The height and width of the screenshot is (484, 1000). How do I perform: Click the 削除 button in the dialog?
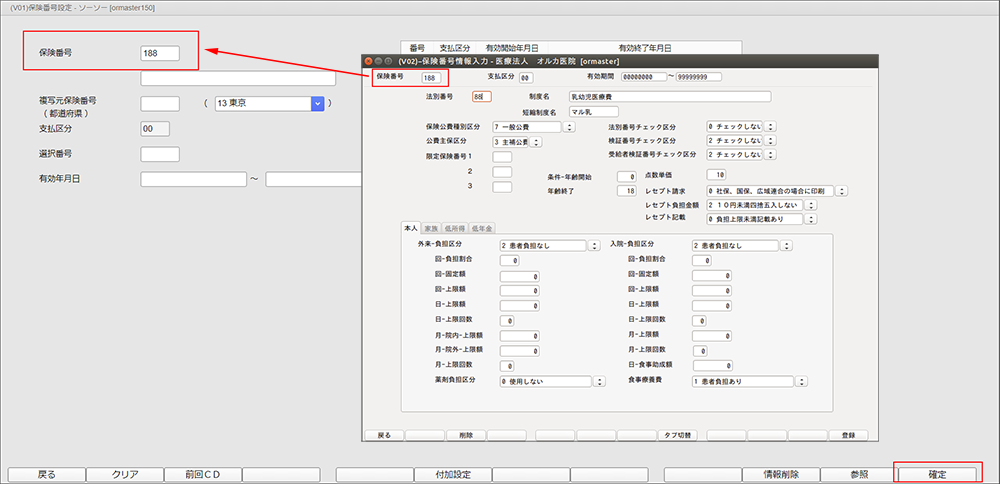tap(465, 436)
